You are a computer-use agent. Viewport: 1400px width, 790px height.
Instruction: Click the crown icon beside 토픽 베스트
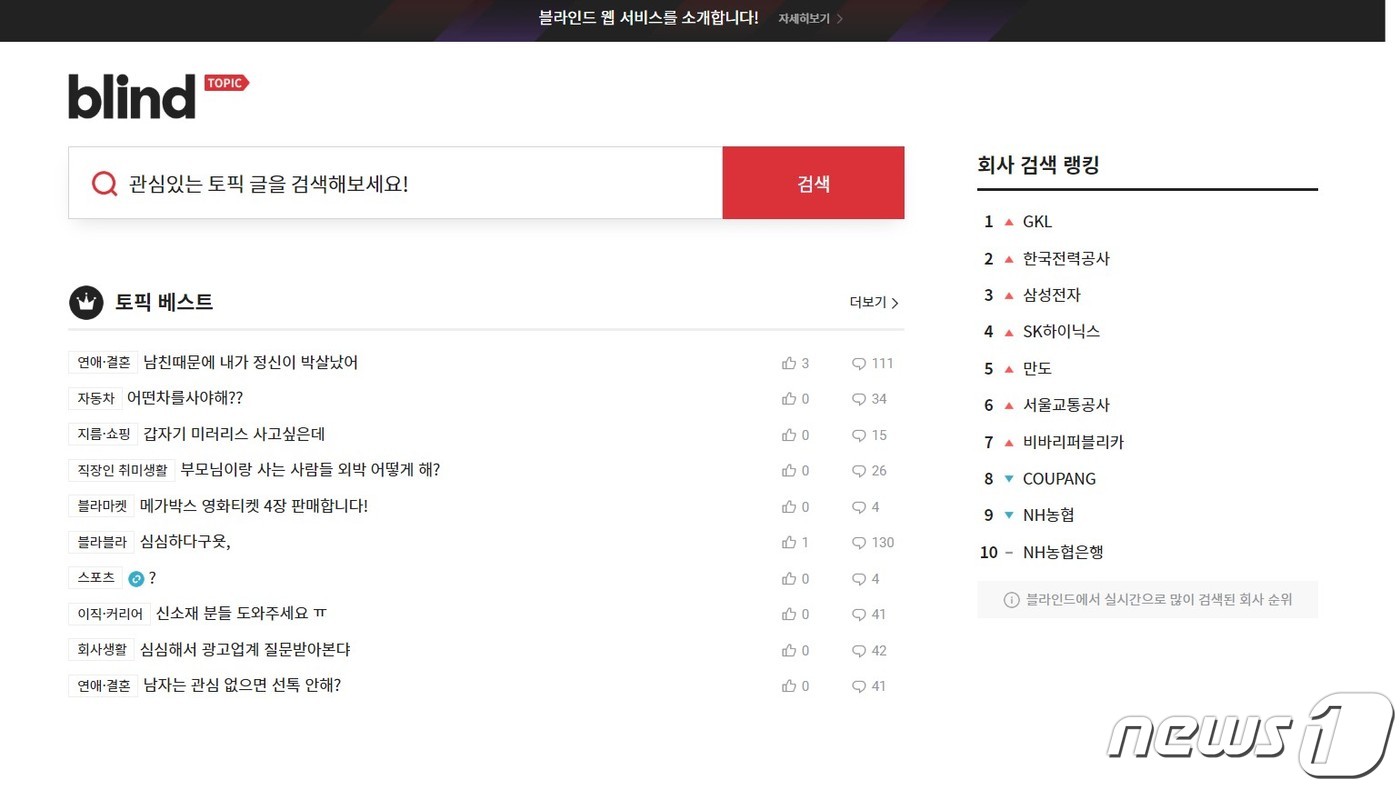click(86, 302)
